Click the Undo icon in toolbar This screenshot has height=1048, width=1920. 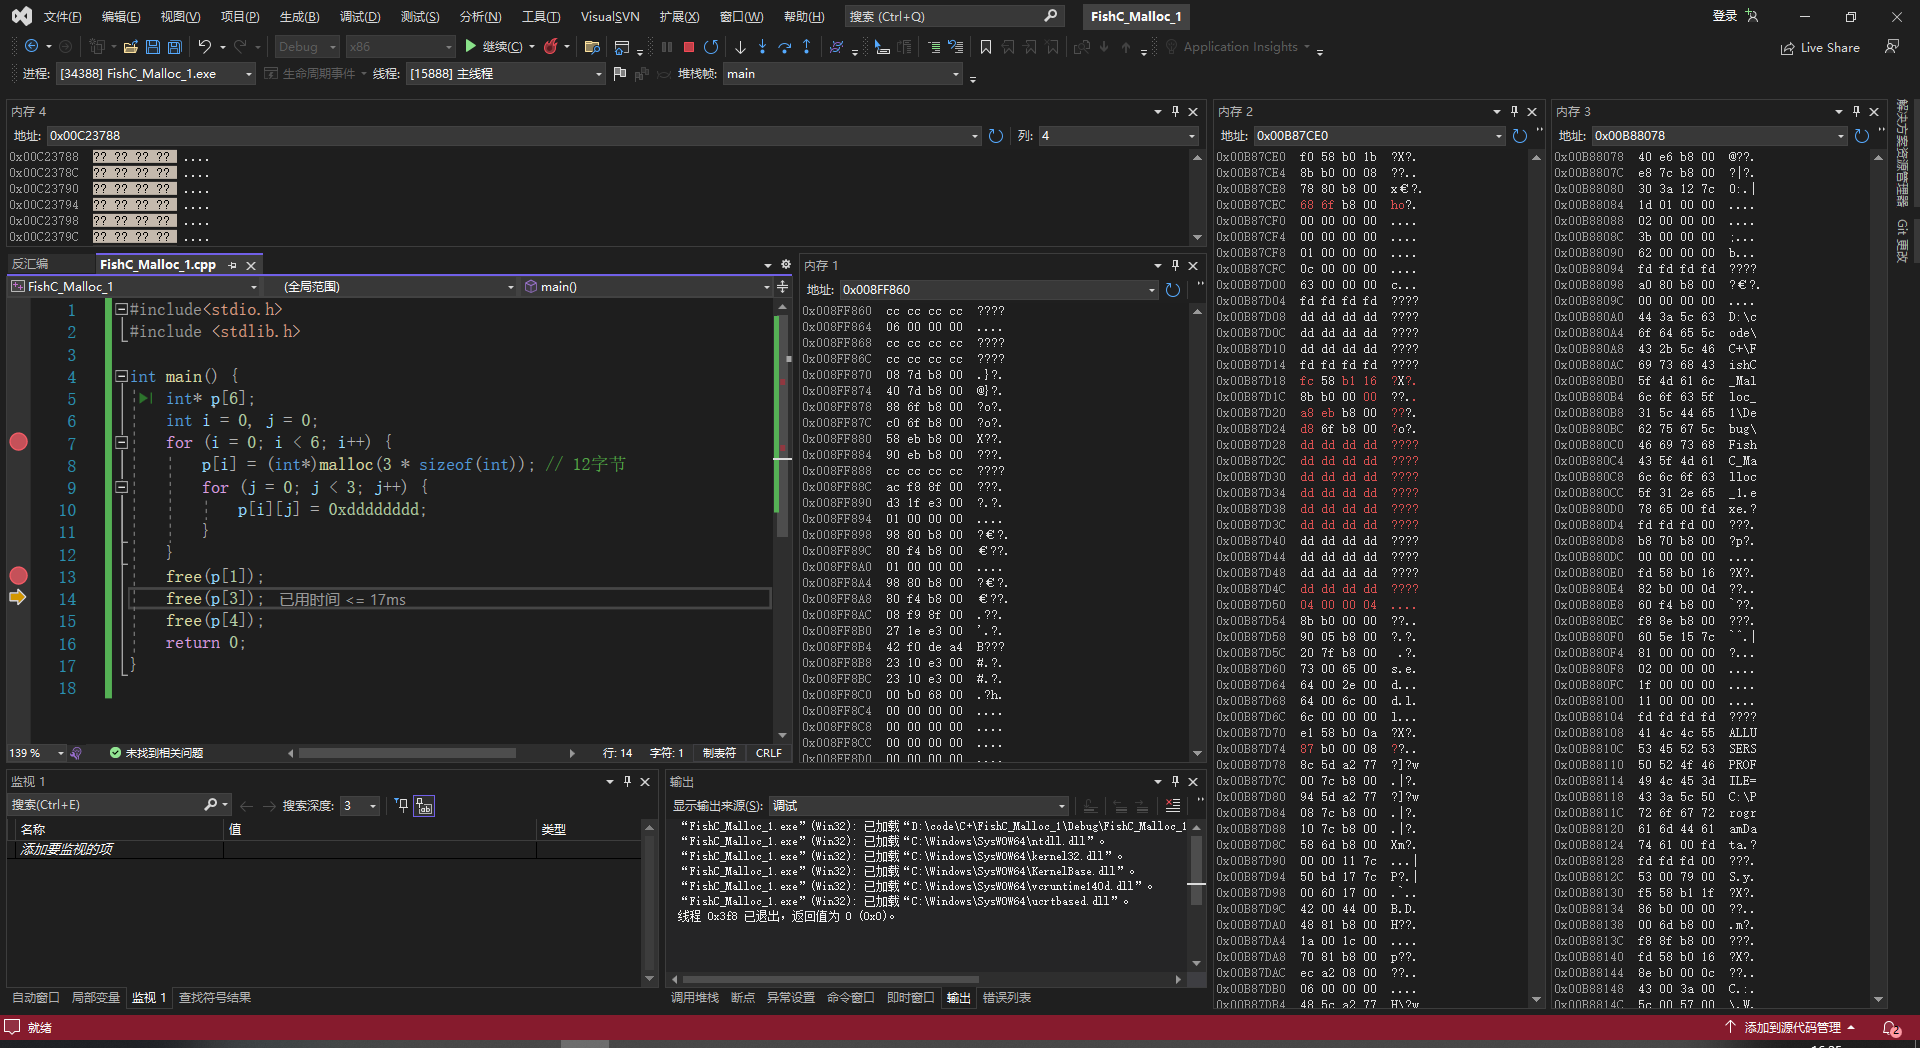tap(205, 47)
